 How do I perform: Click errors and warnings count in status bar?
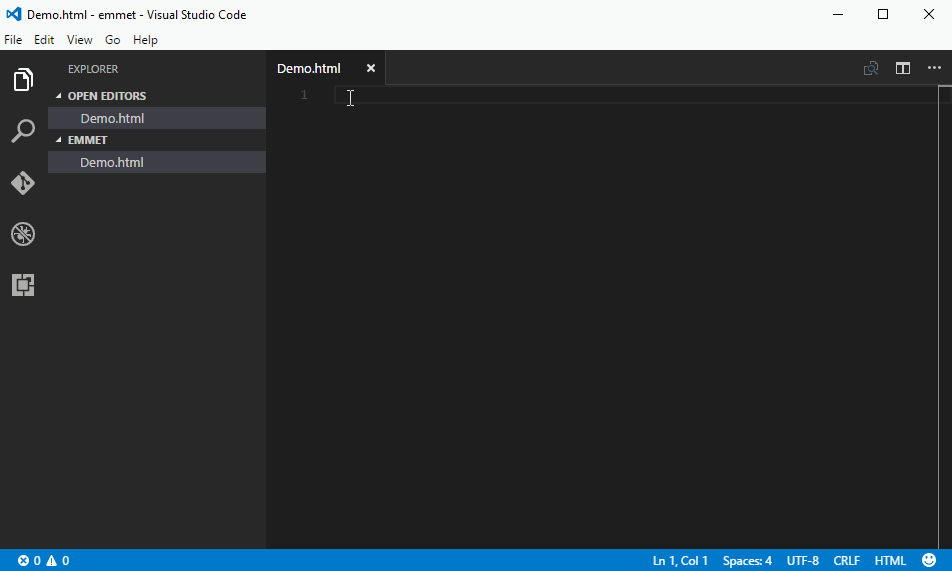tap(43, 561)
